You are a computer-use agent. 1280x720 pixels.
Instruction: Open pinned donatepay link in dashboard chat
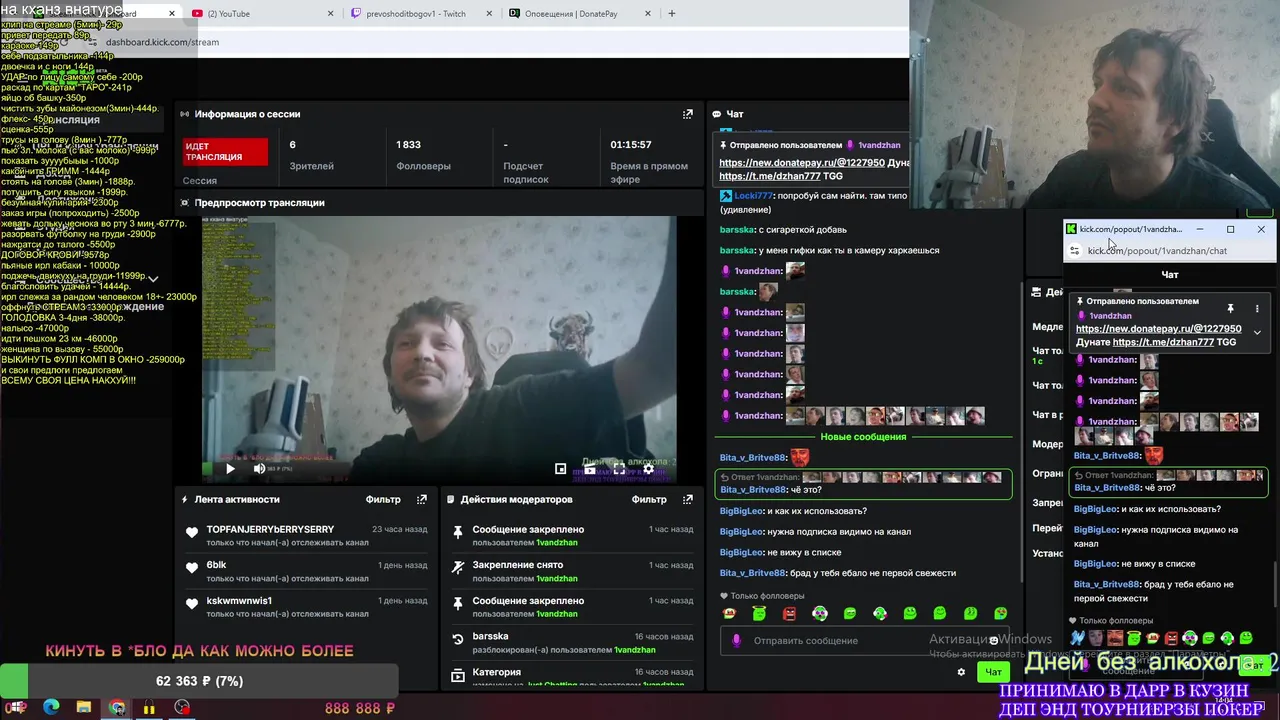[x=801, y=162]
